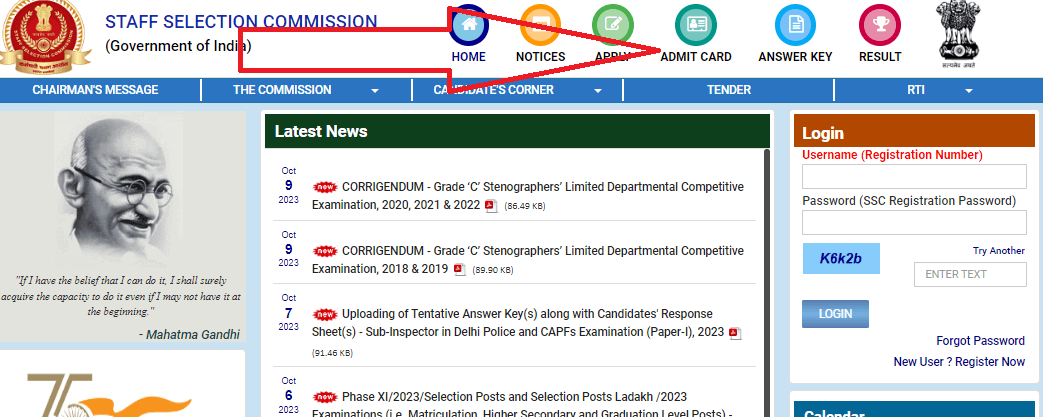
Task: Open the Forgot Password link
Action: click(980, 341)
